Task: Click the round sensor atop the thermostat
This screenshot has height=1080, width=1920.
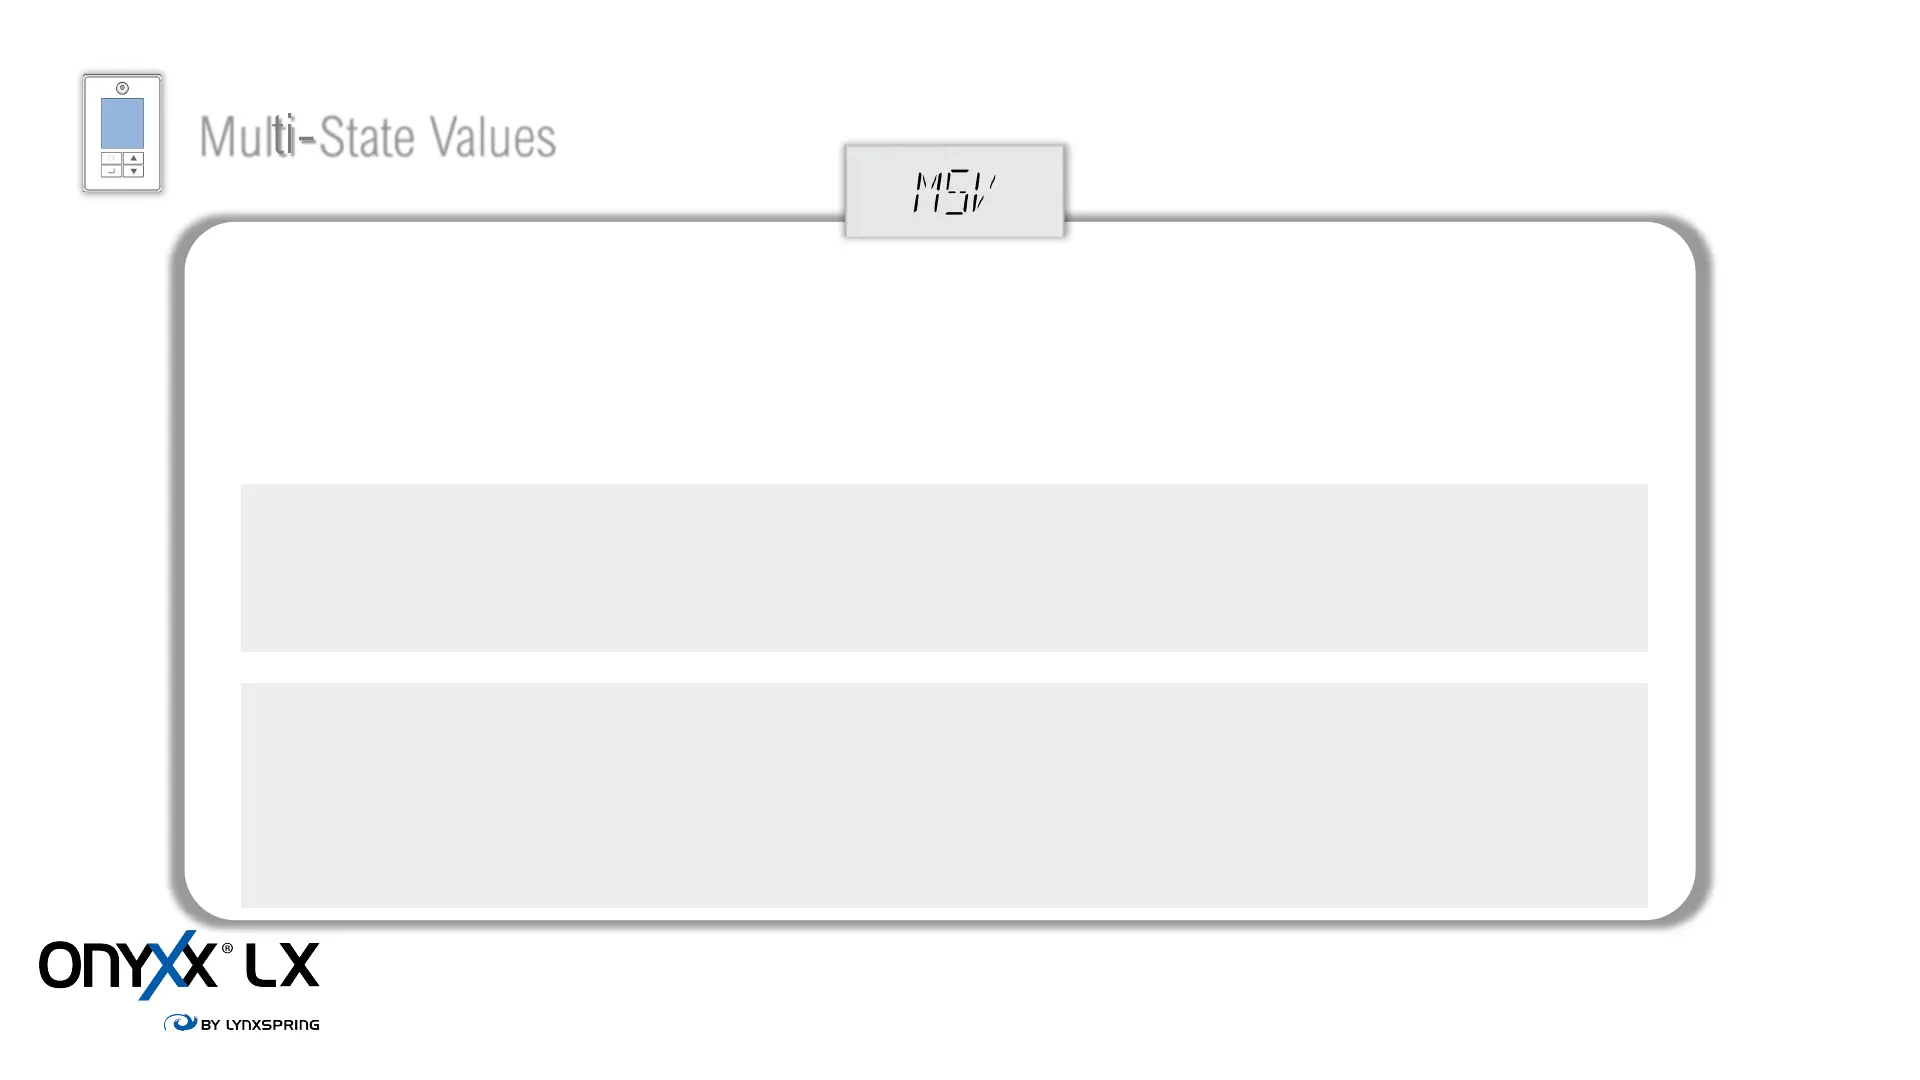Action: (122, 88)
